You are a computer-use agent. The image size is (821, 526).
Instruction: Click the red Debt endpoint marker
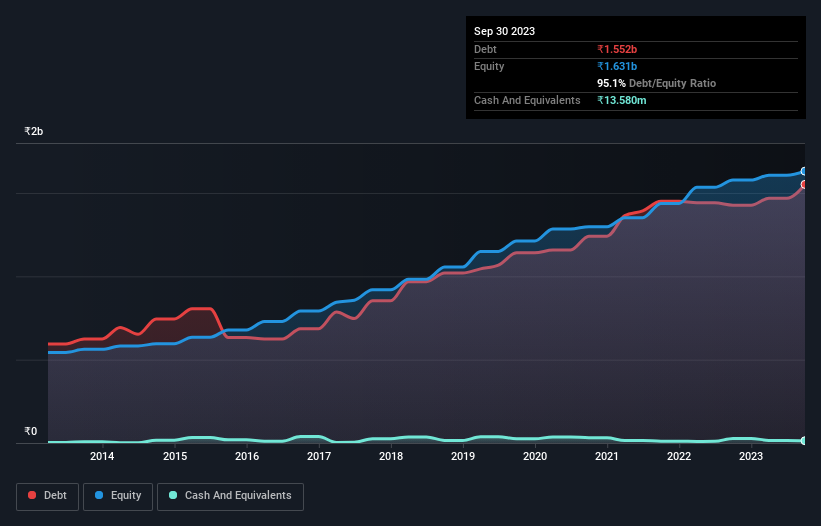(804, 184)
